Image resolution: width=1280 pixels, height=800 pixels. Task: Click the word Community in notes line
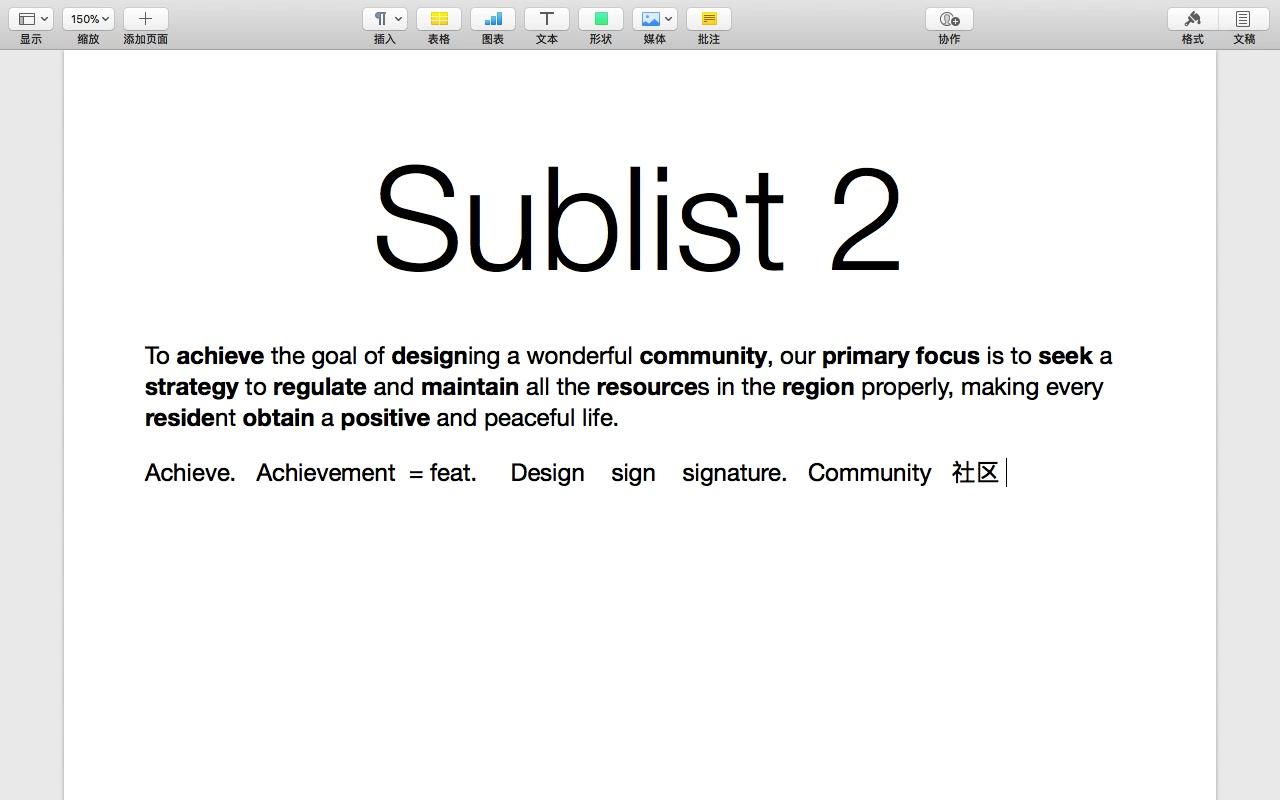click(x=869, y=473)
